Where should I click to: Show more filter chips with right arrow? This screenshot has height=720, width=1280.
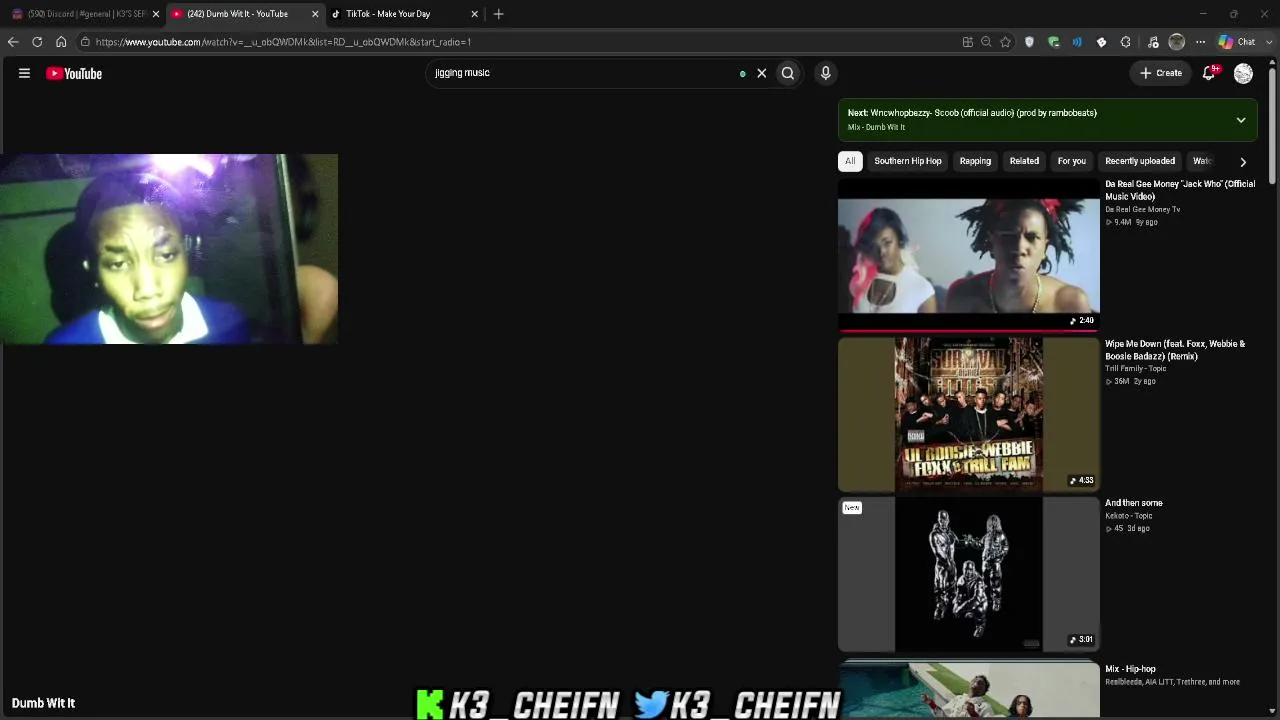[1243, 161]
